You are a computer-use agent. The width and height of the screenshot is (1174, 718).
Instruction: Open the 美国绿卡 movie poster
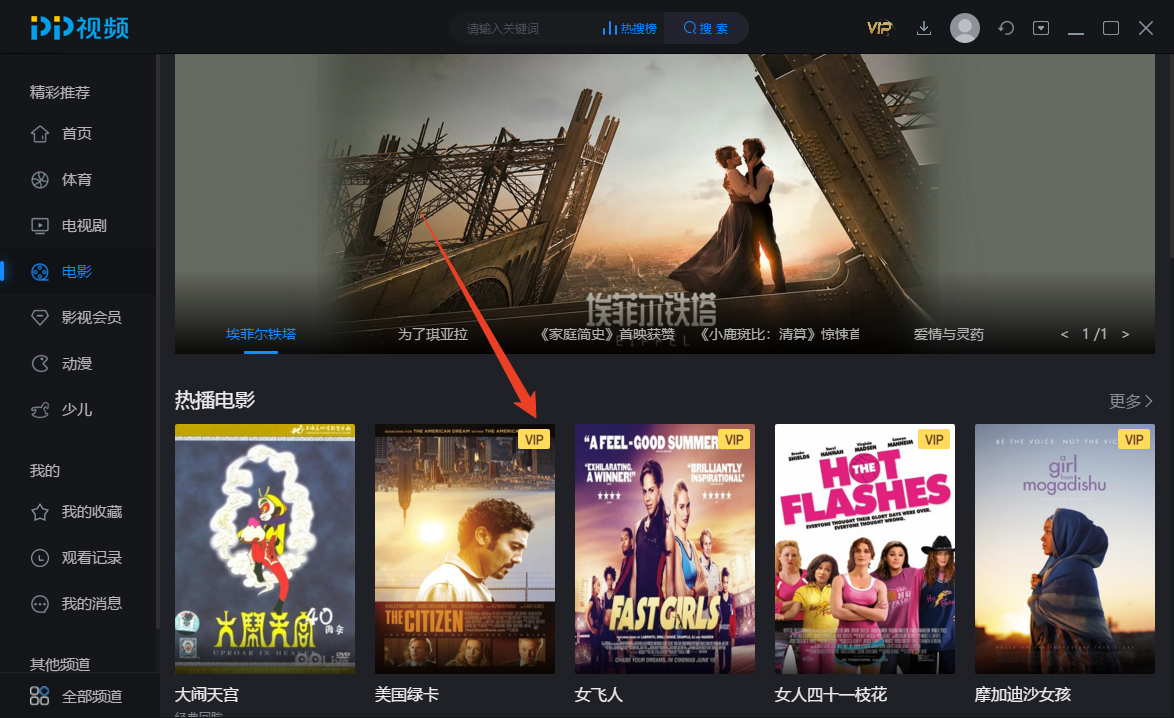coord(465,549)
